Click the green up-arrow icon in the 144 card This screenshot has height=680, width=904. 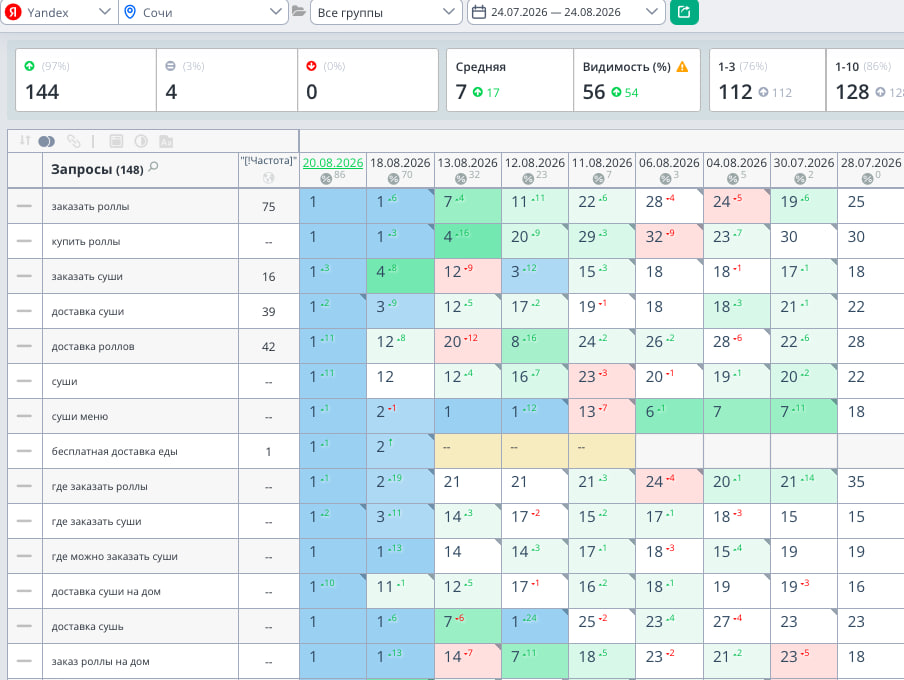click(x=29, y=66)
